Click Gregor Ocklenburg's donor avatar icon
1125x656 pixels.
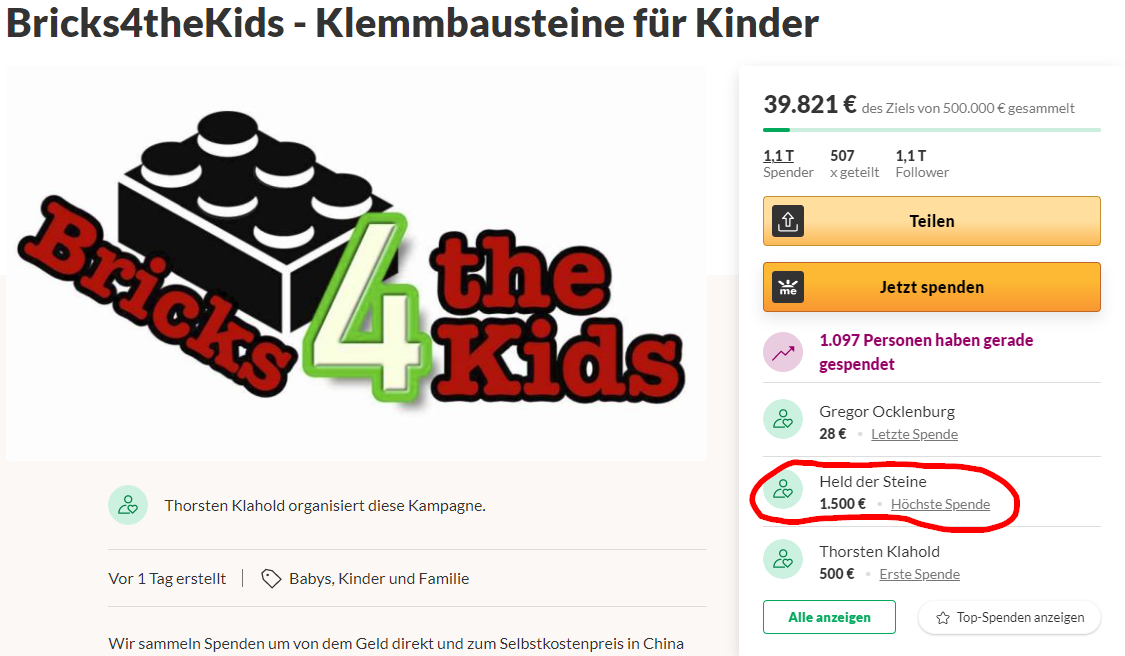(783, 419)
